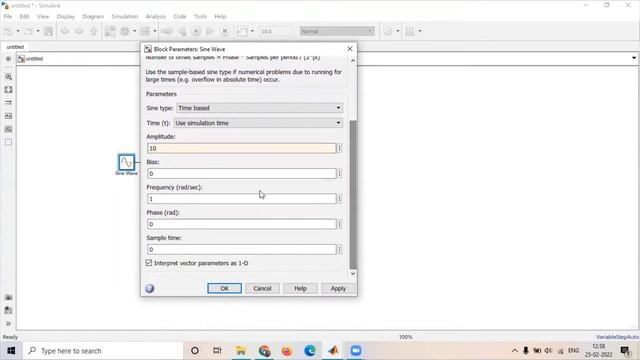
Task: Open the Sine type dropdown
Action: pyautogui.click(x=260, y=108)
